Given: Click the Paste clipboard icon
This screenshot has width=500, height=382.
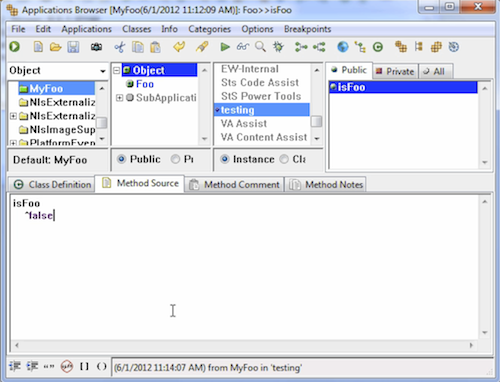Looking at the screenshot, I should tap(155, 47).
